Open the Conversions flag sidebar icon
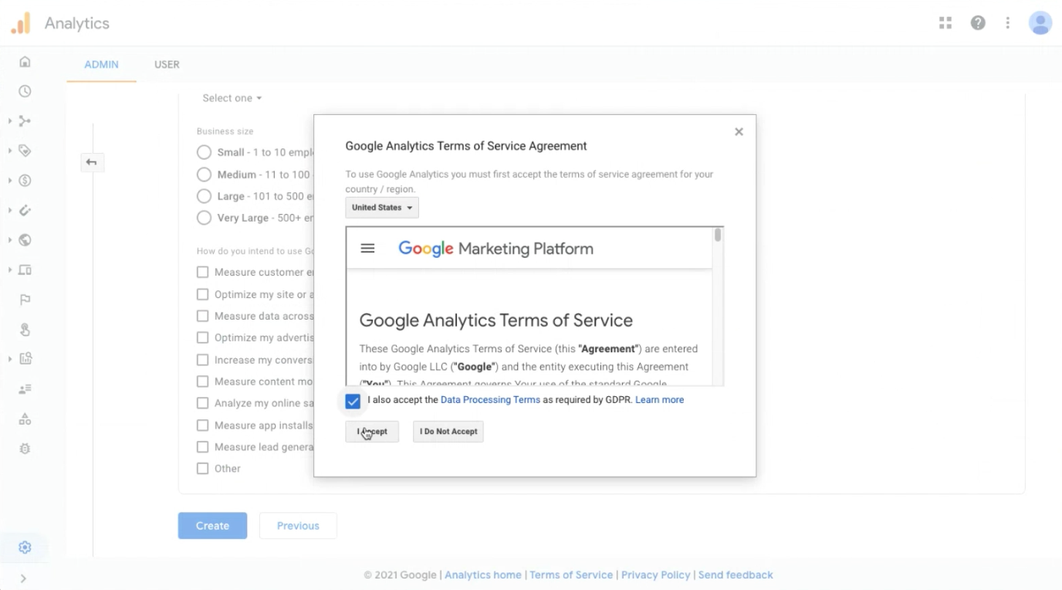Screen dimensions: 1062x590 coord(25,299)
